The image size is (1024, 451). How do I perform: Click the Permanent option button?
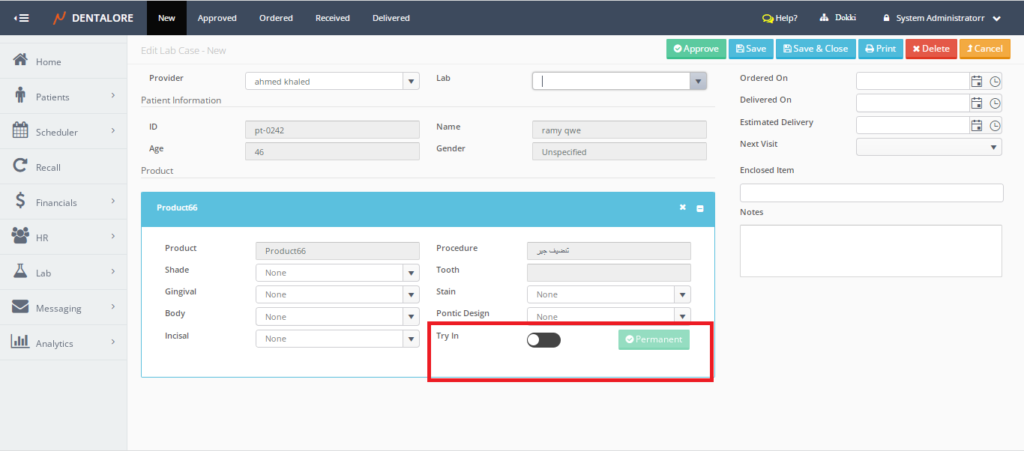coord(654,340)
